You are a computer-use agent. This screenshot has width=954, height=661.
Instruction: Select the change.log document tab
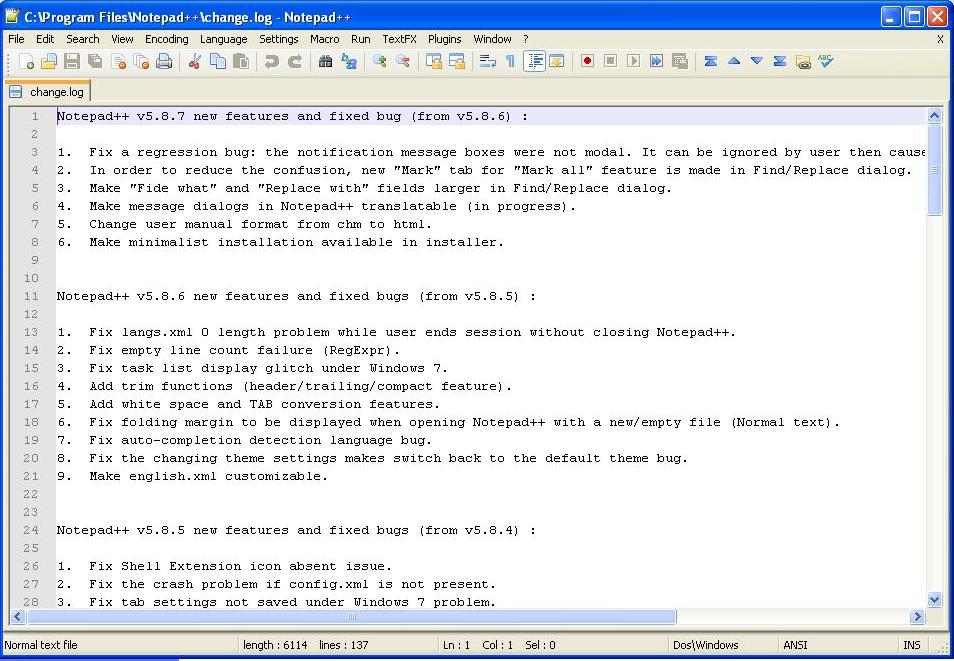point(53,90)
